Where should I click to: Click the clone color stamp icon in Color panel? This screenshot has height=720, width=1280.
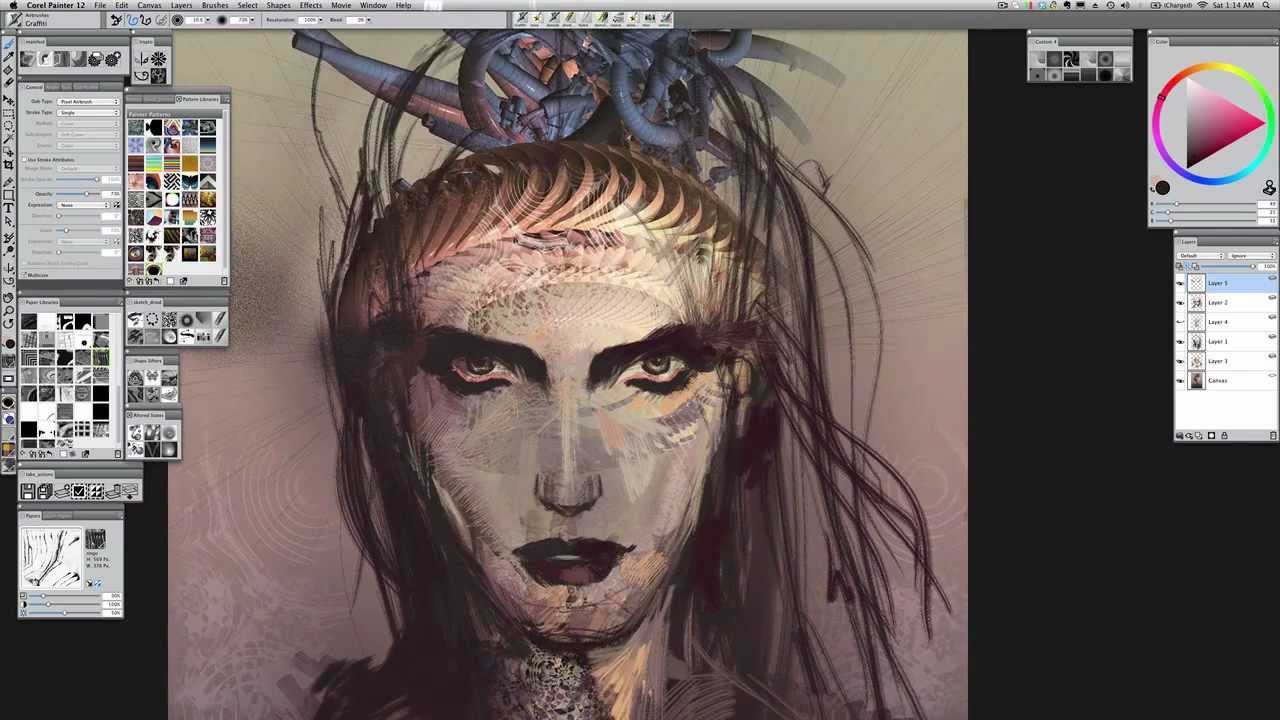pos(1268,188)
